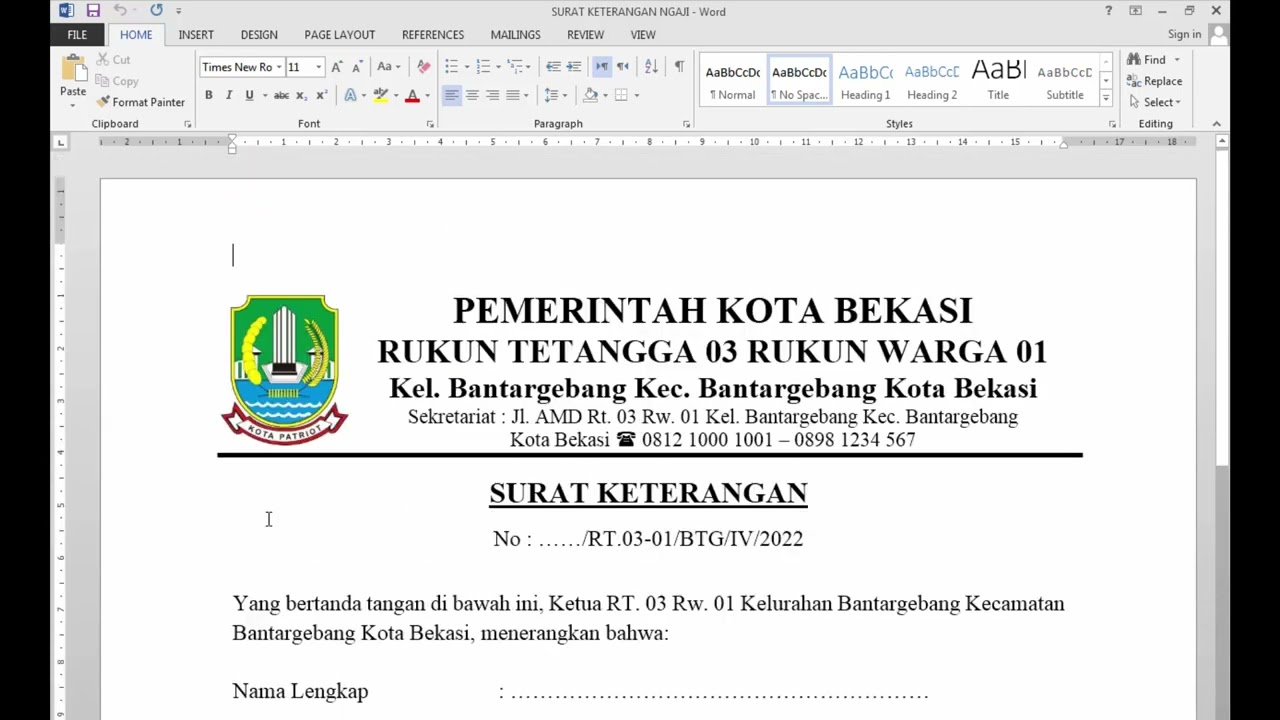Click Find in the Editing group
Viewport: 1280px width, 720px height.
click(1146, 60)
